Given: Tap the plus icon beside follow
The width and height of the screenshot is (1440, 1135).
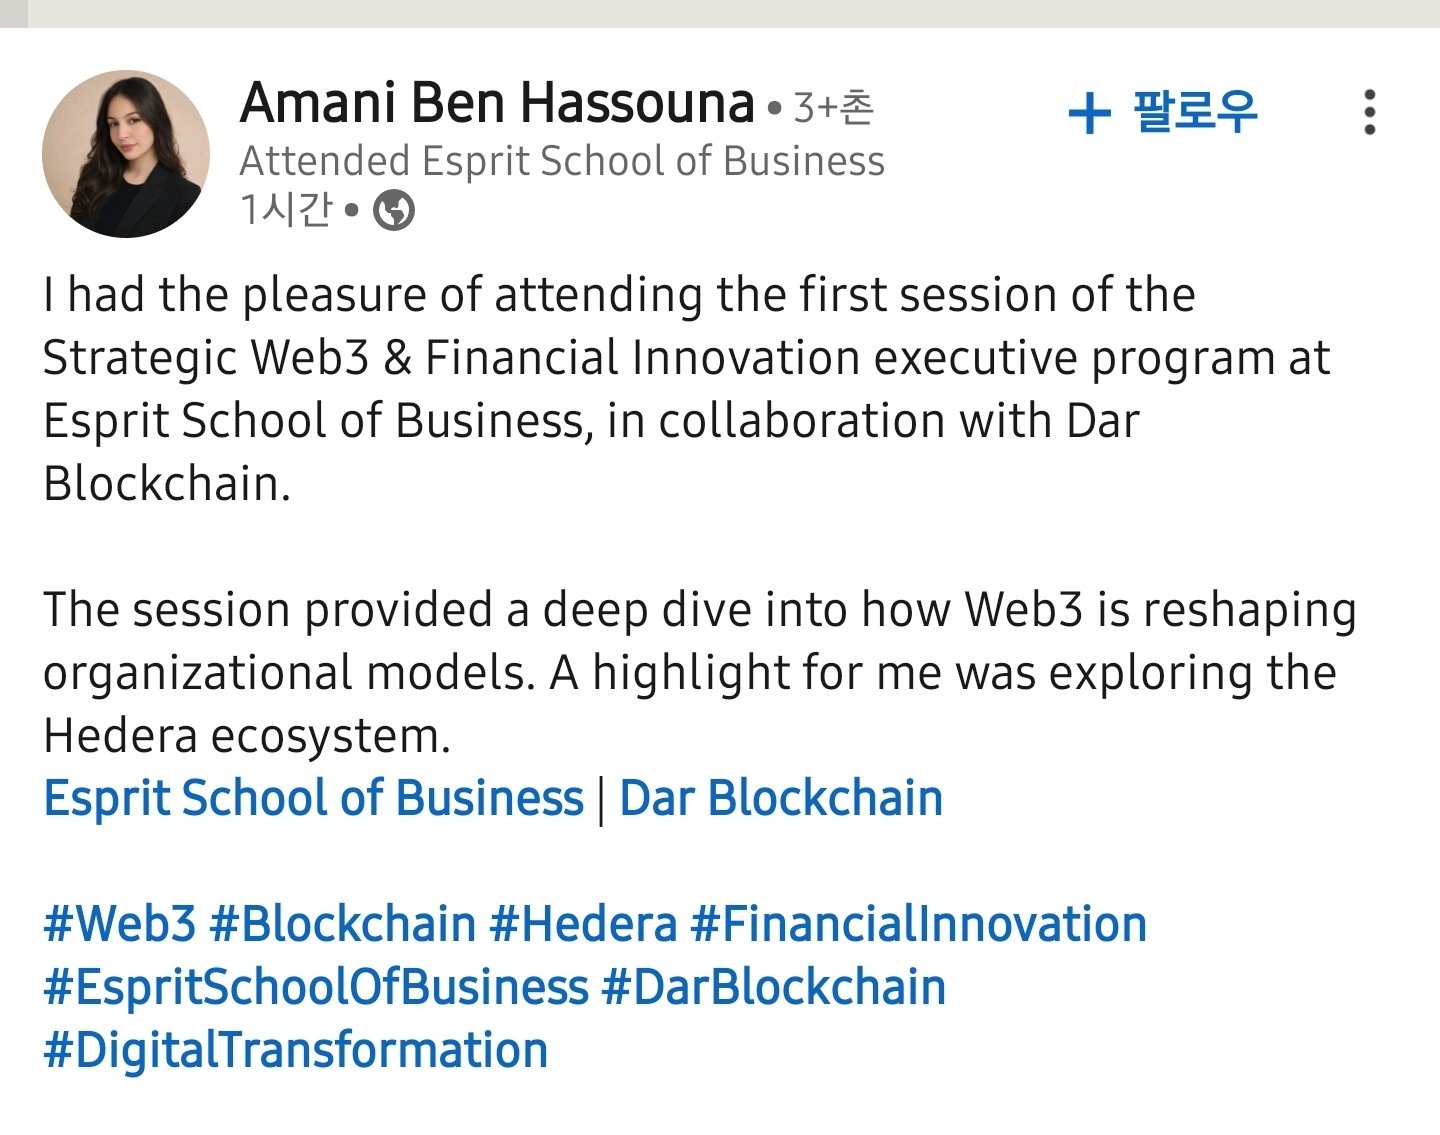Looking at the screenshot, I should (1089, 112).
